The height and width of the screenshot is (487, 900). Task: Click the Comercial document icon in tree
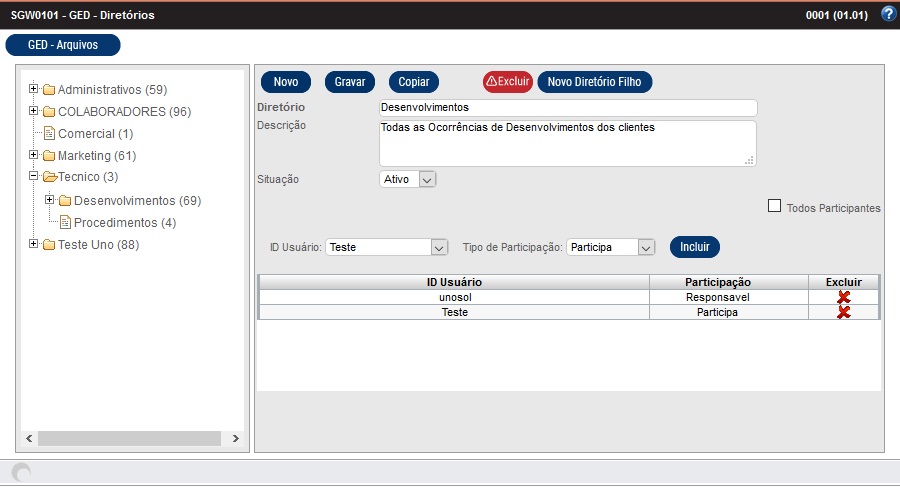point(49,133)
